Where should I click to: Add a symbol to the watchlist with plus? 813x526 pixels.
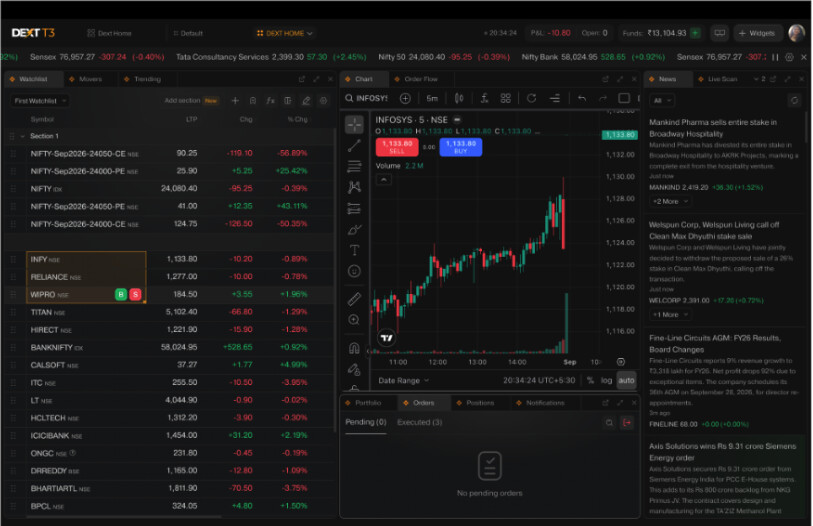click(235, 101)
